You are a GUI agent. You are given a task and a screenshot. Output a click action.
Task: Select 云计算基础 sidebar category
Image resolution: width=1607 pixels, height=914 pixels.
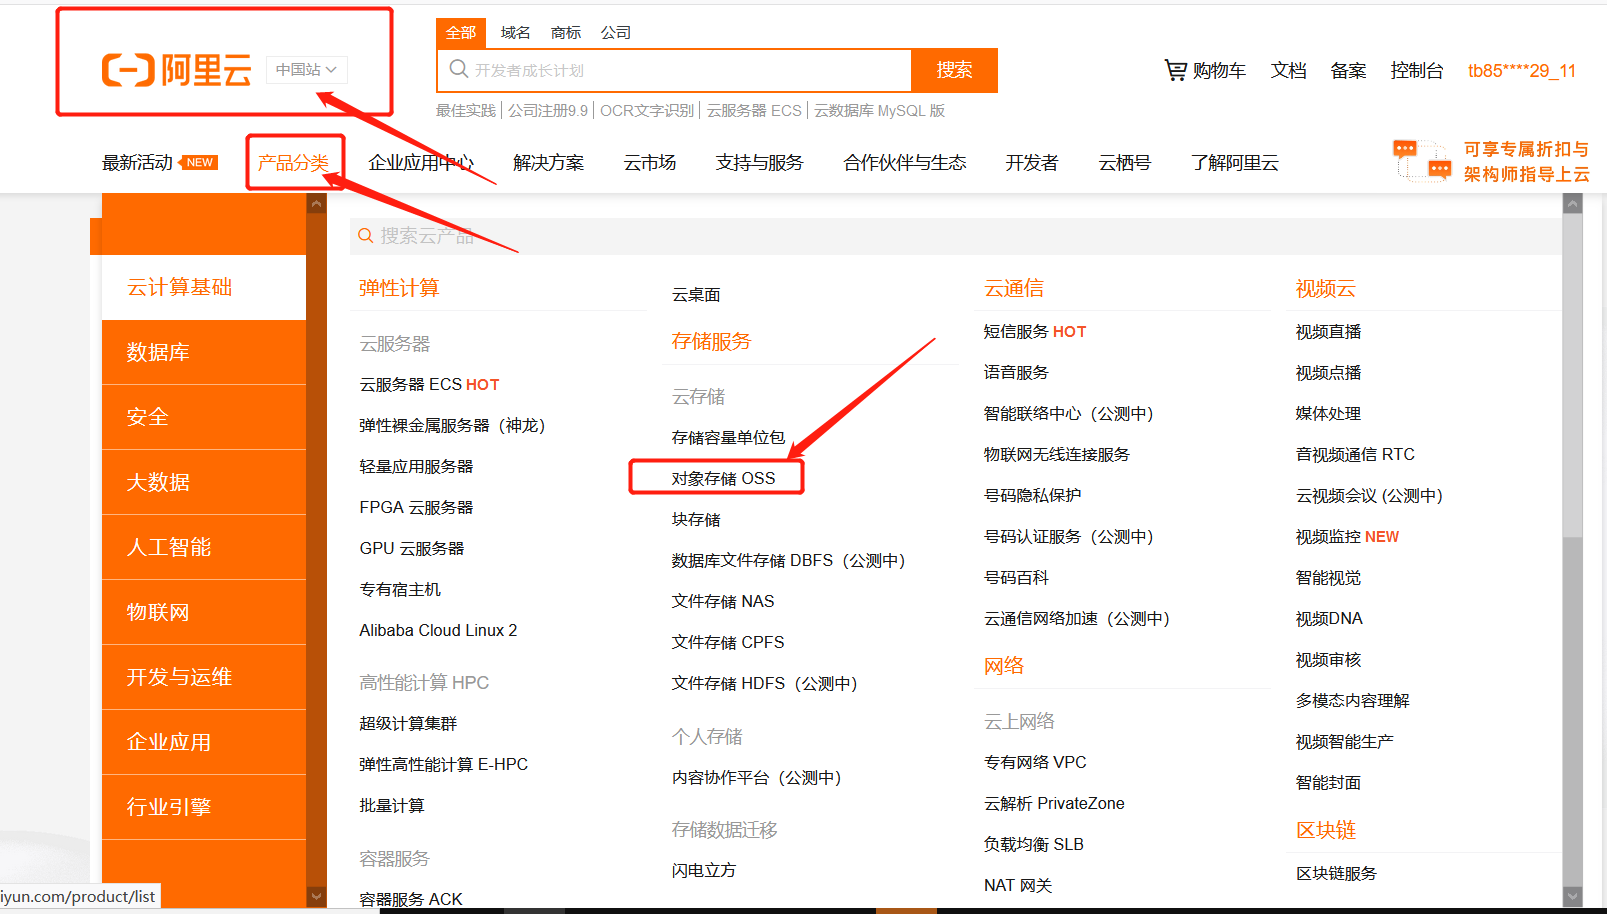pyautogui.click(x=204, y=288)
